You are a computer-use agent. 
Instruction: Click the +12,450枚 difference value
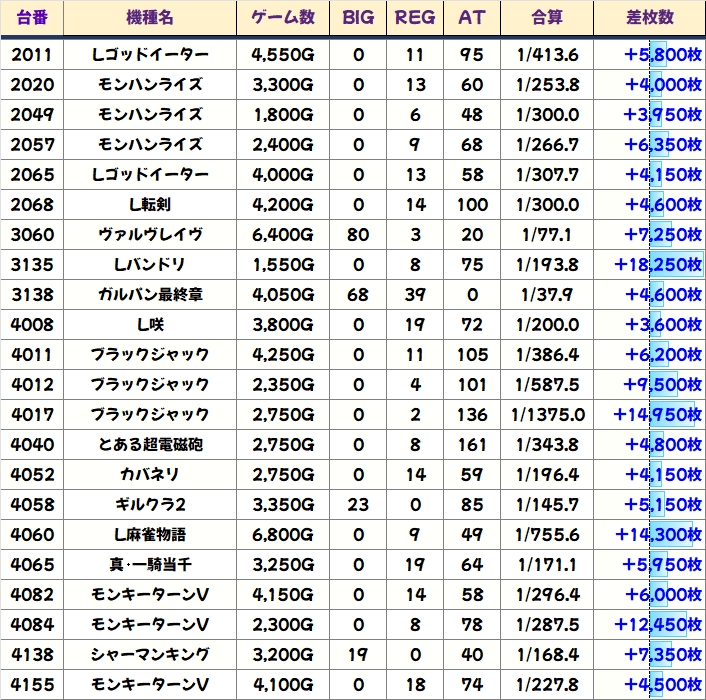tap(658, 625)
